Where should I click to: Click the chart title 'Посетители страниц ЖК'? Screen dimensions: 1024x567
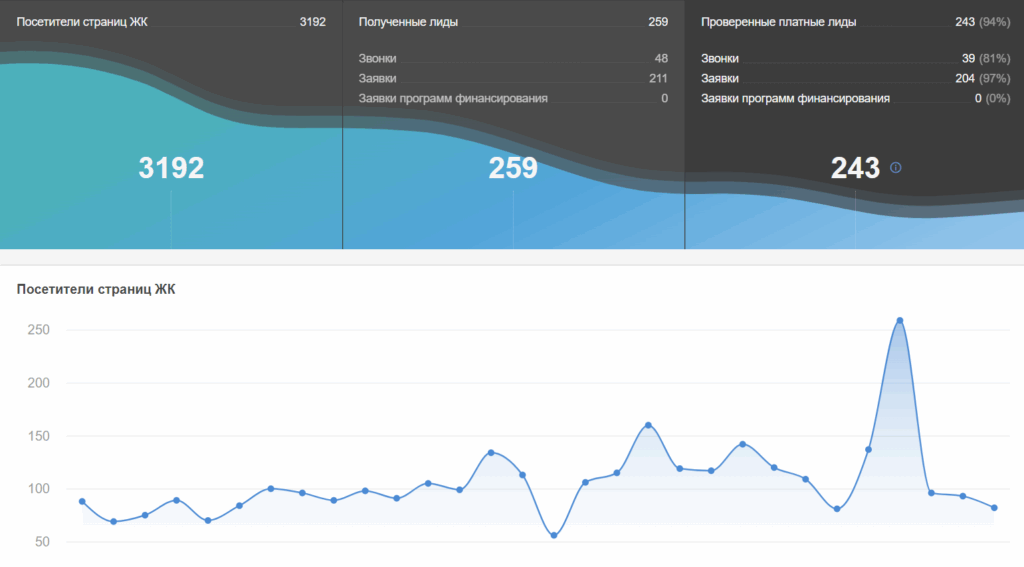click(x=96, y=290)
